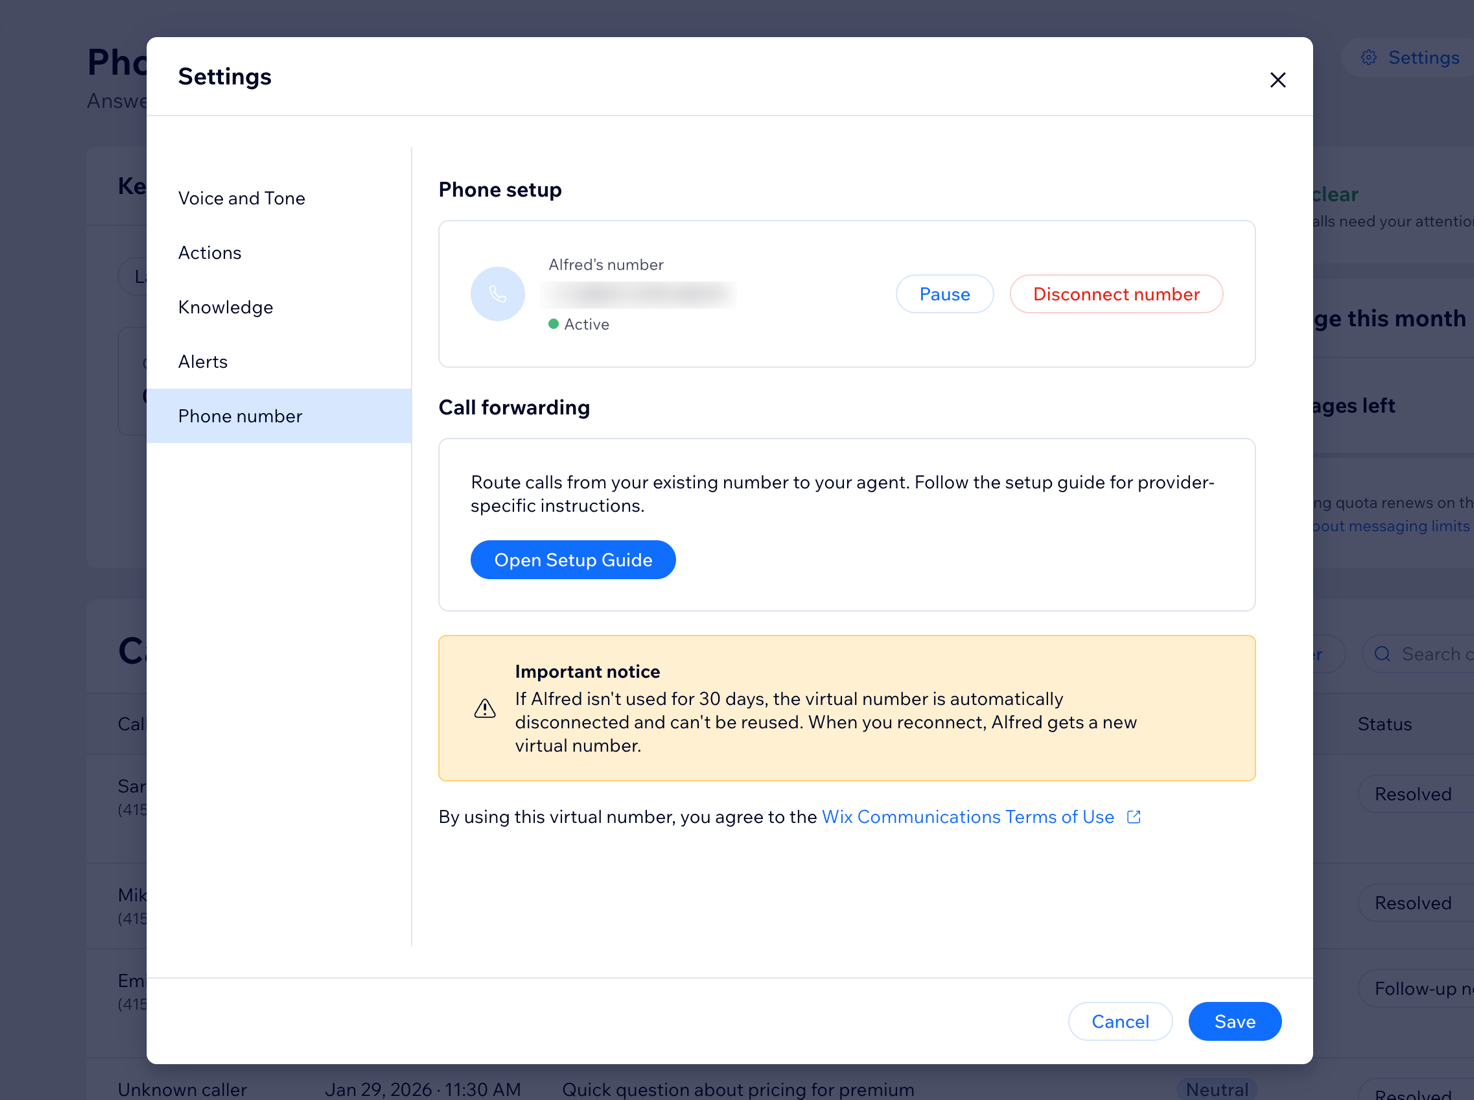Click the external link icon after Terms of Use
The image size is (1474, 1100).
pos(1134,817)
